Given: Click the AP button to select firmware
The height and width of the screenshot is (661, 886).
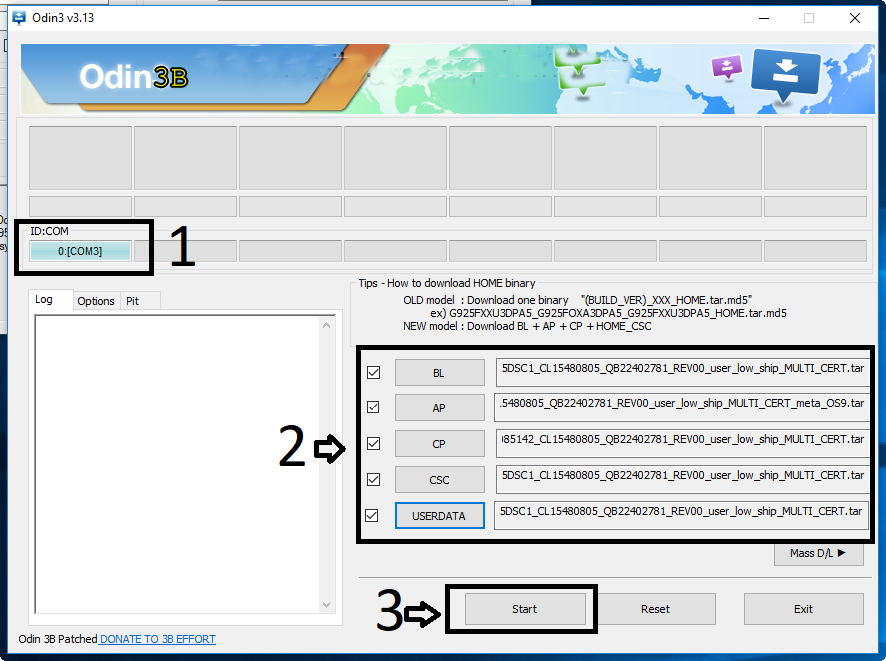Looking at the screenshot, I should coord(440,408).
